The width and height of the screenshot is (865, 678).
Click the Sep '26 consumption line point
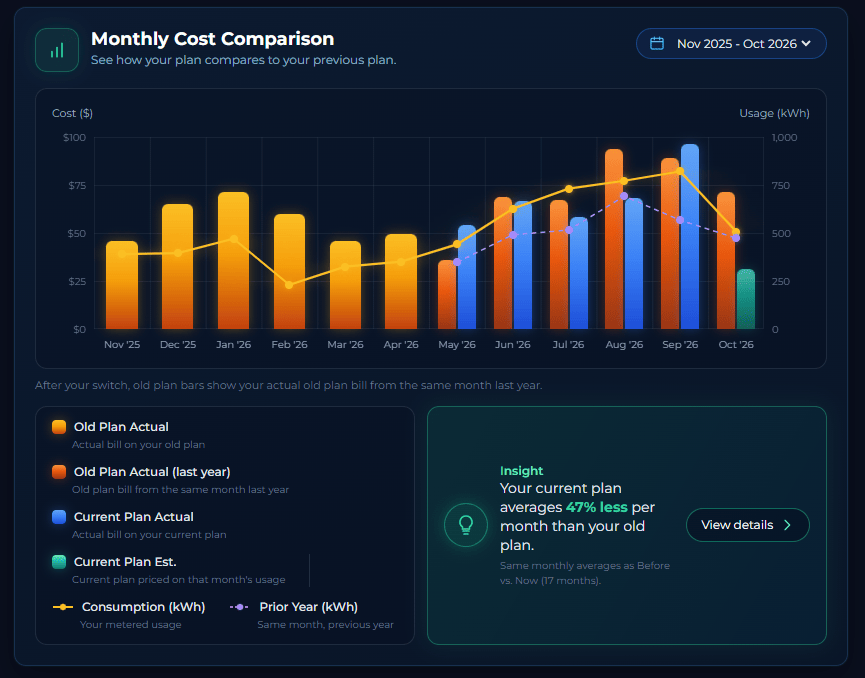[680, 171]
